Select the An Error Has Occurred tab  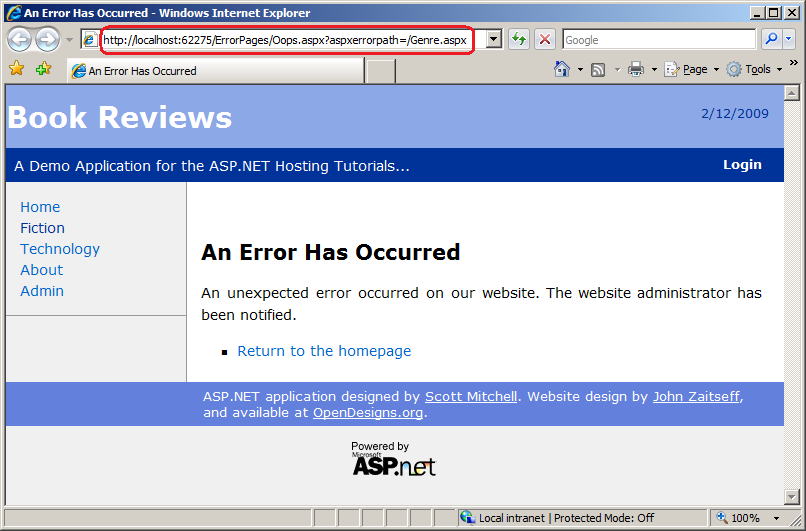coord(216,71)
